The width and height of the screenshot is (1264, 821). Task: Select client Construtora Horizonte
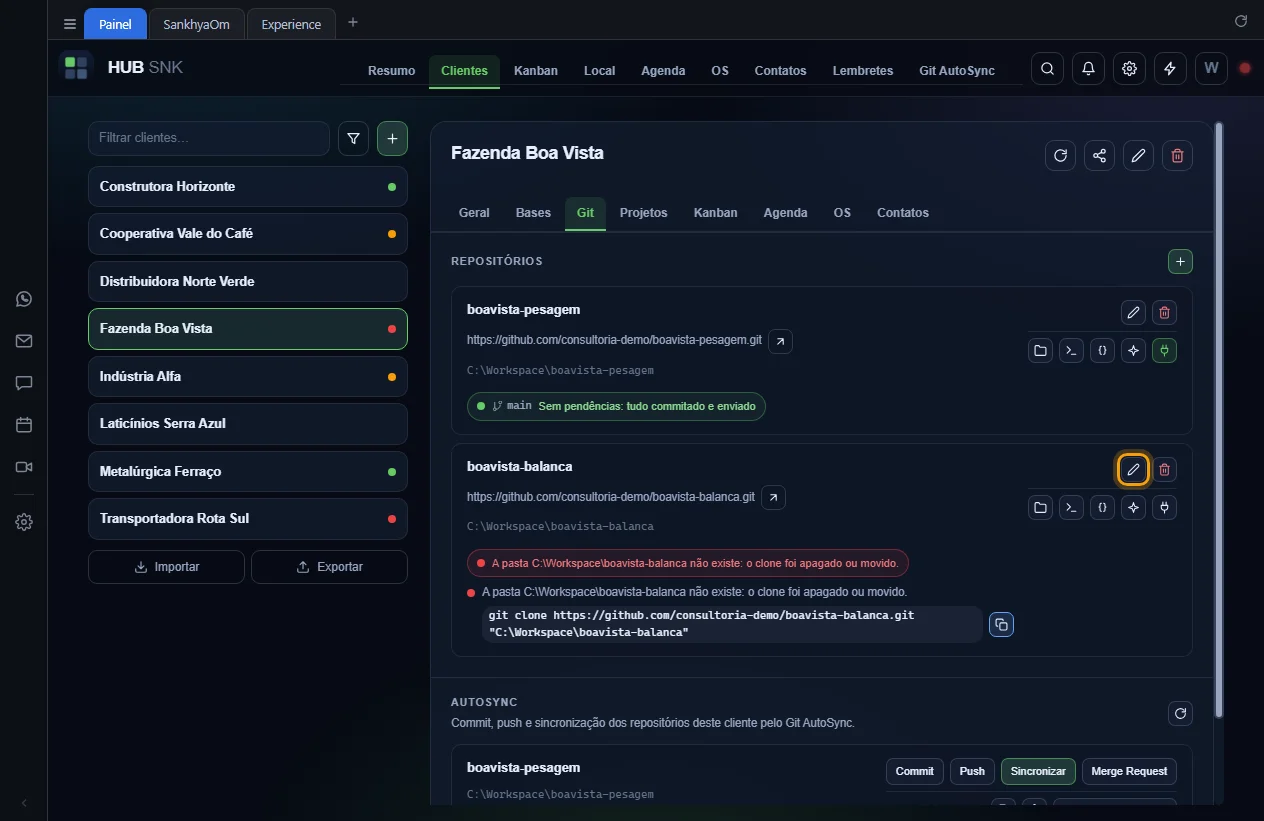point(248,186)
